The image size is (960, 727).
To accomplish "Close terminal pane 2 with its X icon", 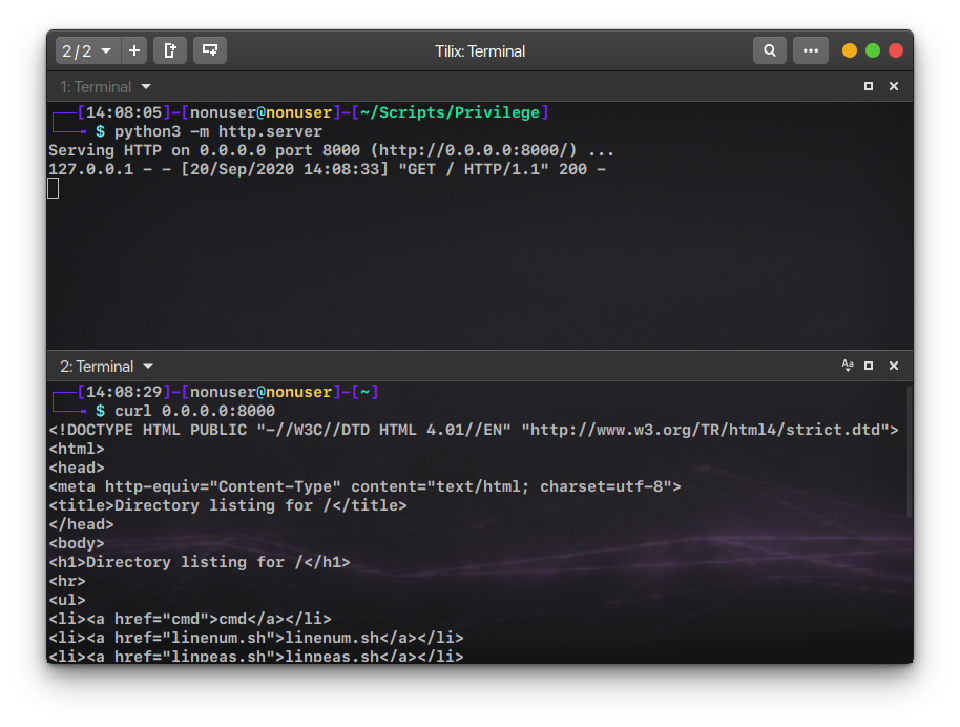I will (894, 367).
